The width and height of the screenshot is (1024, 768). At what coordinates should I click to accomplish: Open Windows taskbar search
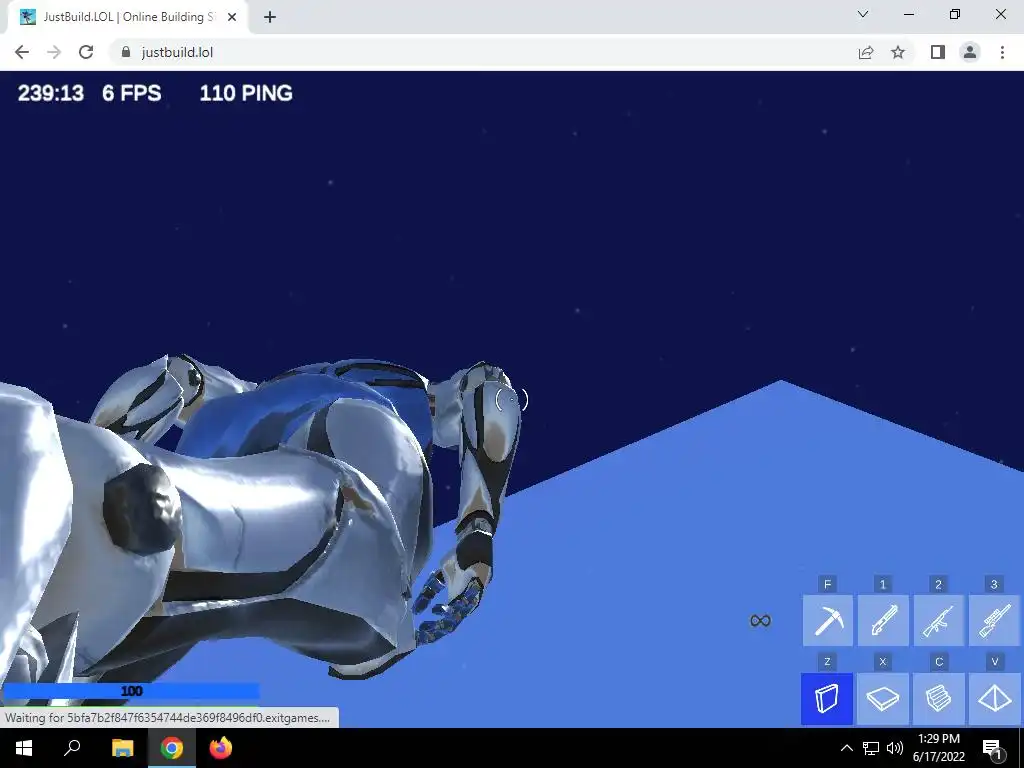72,748
